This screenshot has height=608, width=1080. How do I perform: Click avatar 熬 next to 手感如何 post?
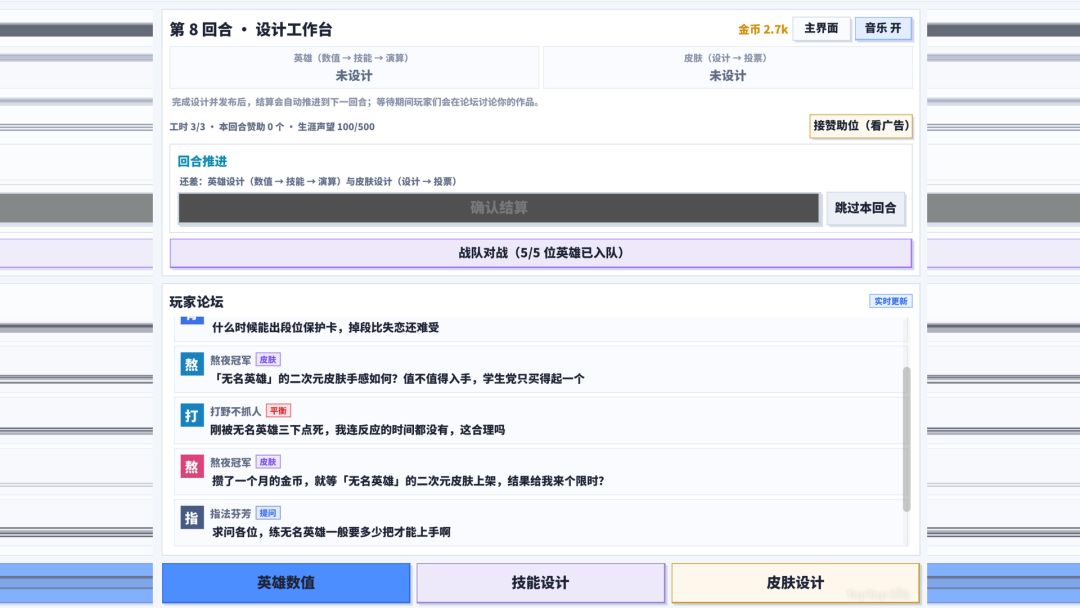191,364
